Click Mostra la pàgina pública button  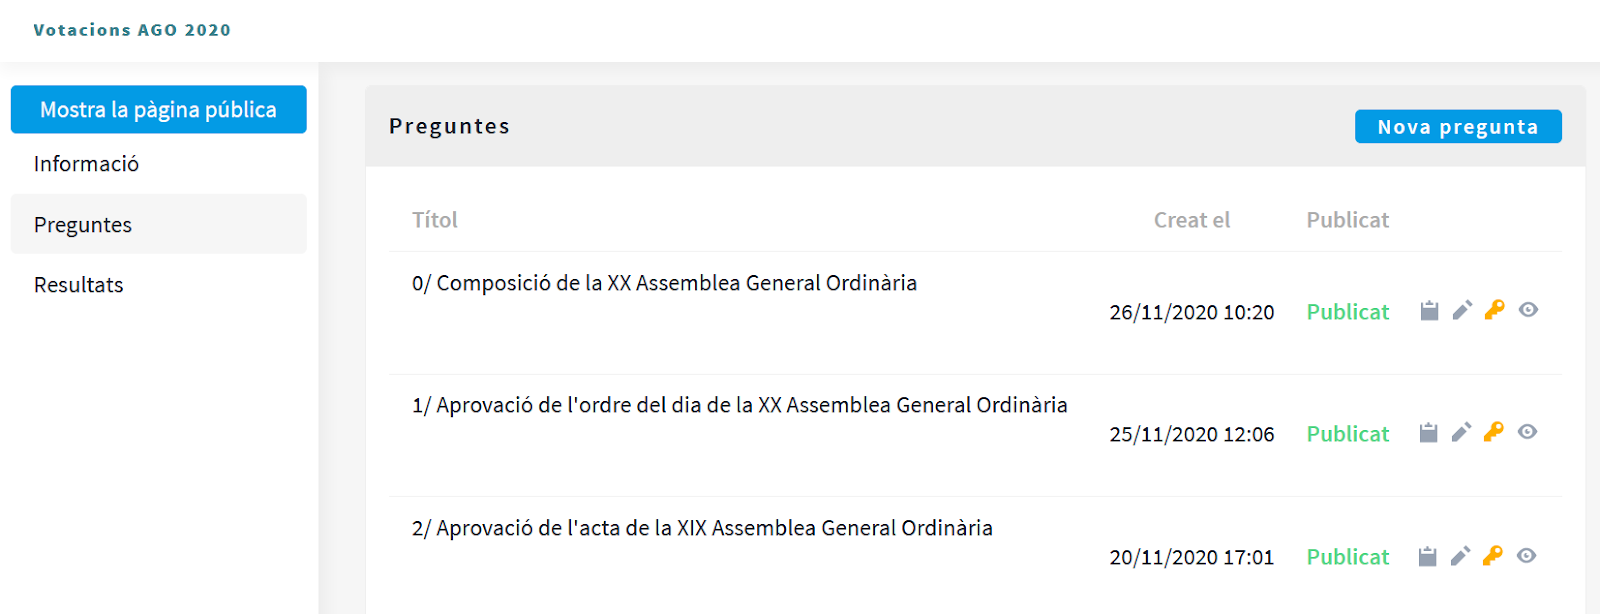click(x=158, y=109)
